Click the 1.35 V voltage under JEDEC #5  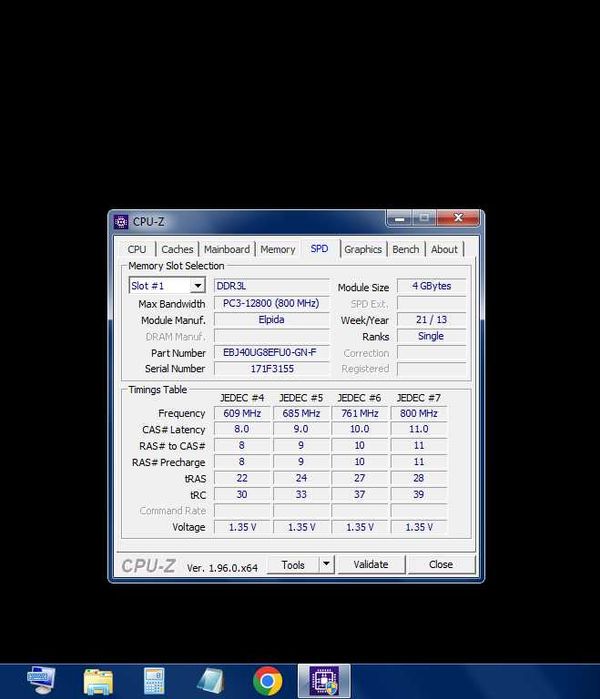tap(301, 527)
